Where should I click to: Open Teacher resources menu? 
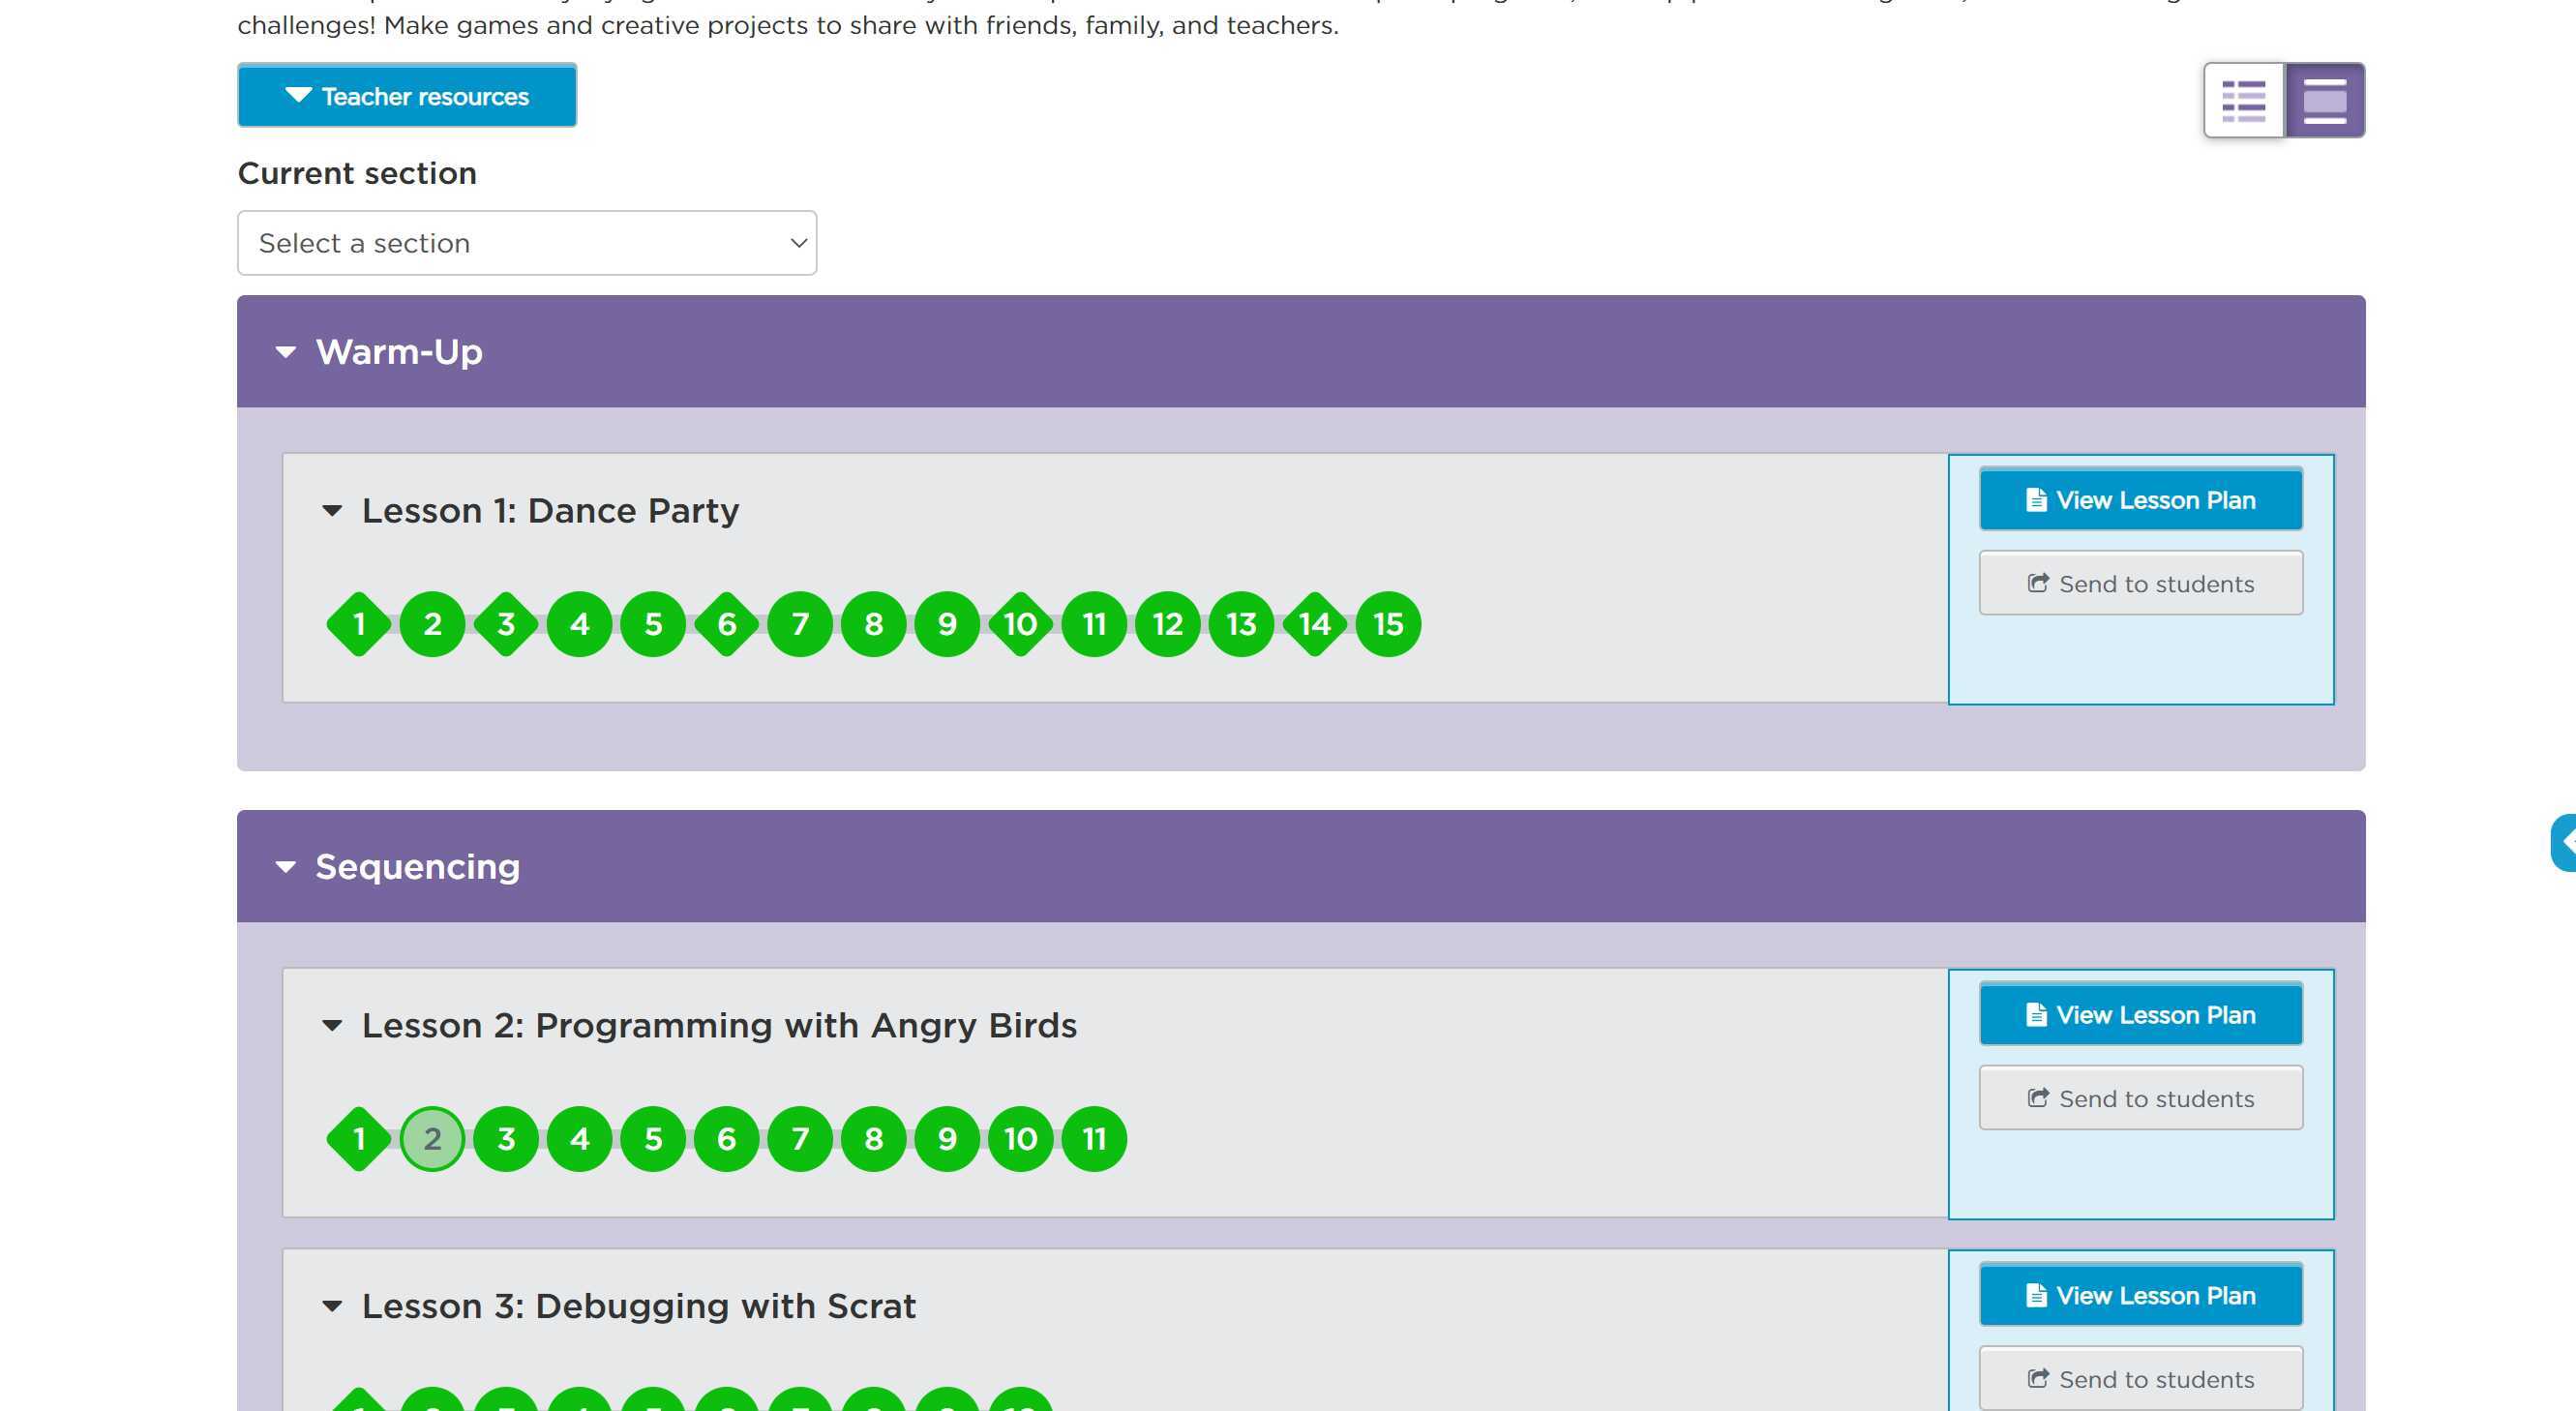coord(407,96)
